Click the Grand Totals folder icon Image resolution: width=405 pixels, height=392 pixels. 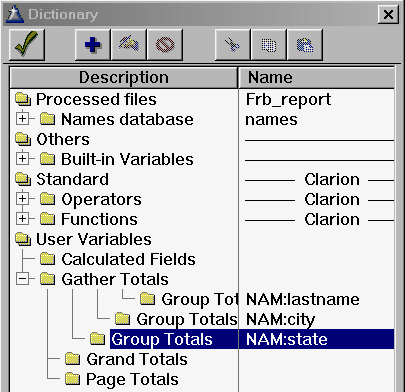73,359
